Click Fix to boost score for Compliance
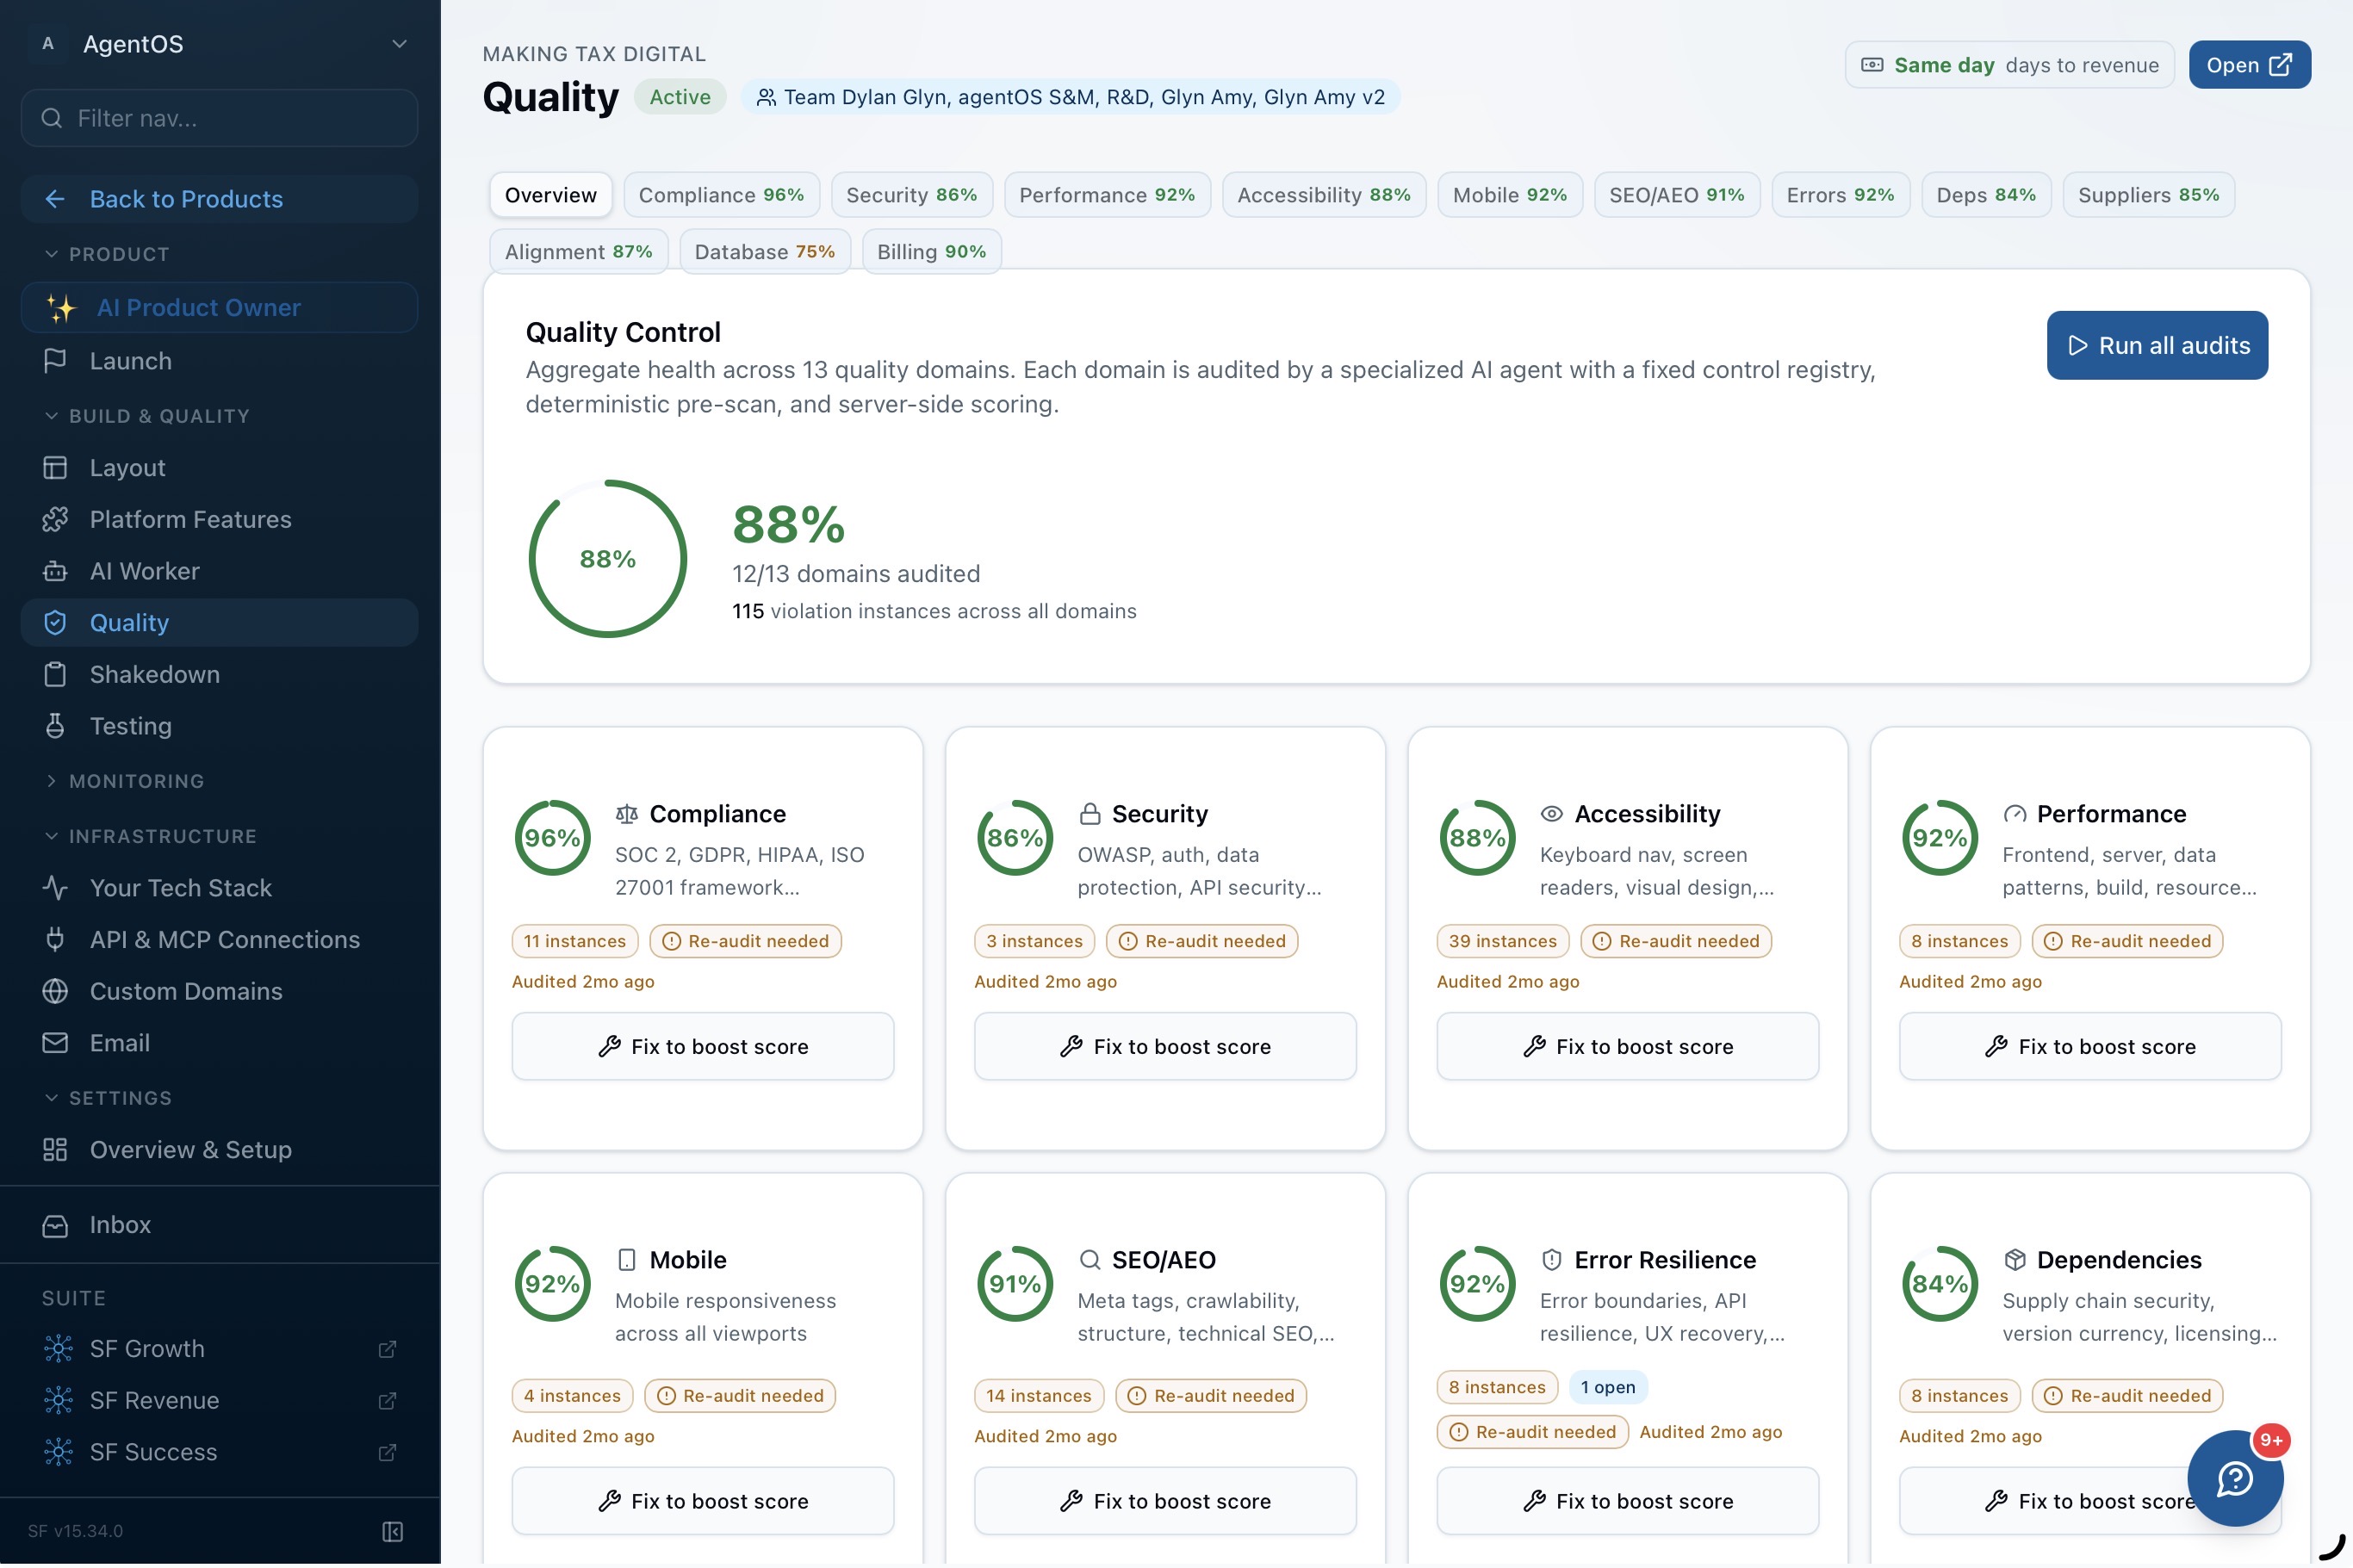Image resolution: width=2353 pixels, height=1568 pixels. [x=702, y=1046]
